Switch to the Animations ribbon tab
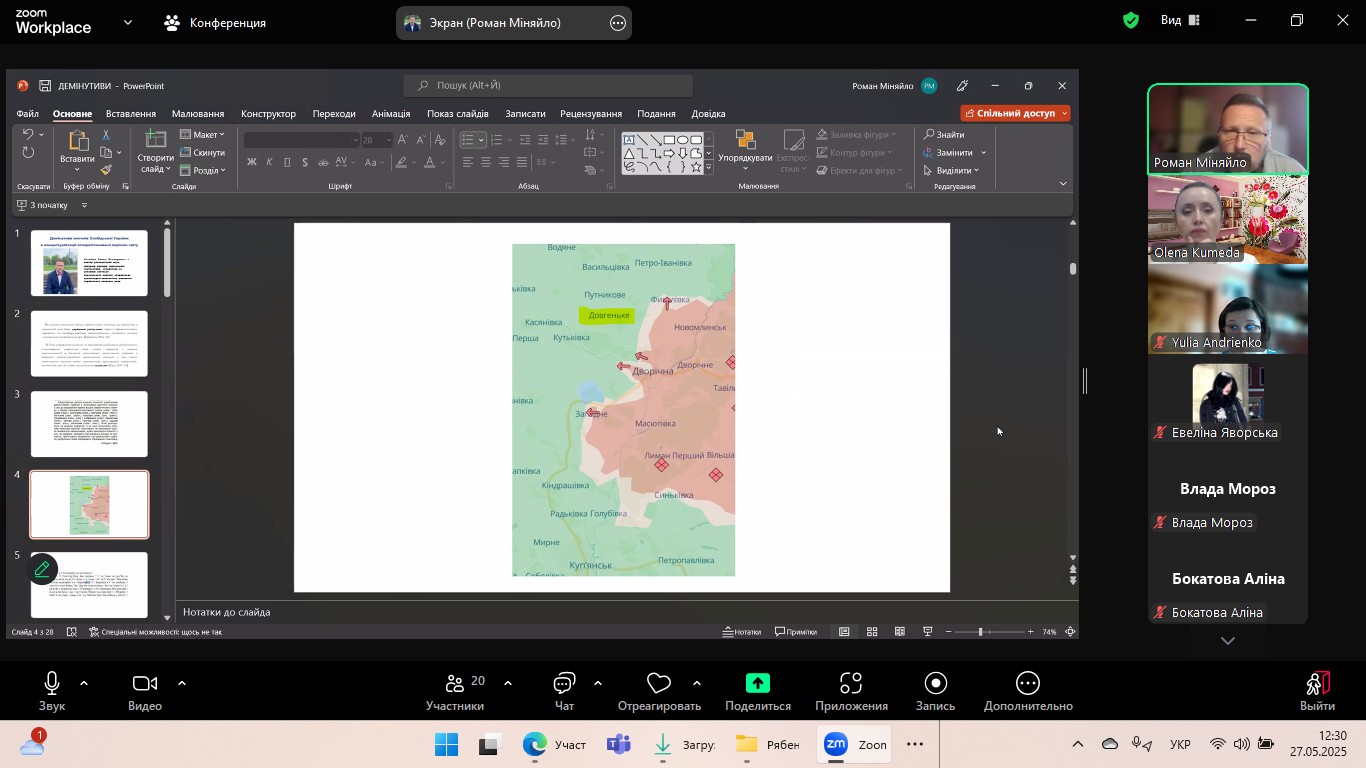The height and width of the screenshot is (768, 1366). [390, 114]
